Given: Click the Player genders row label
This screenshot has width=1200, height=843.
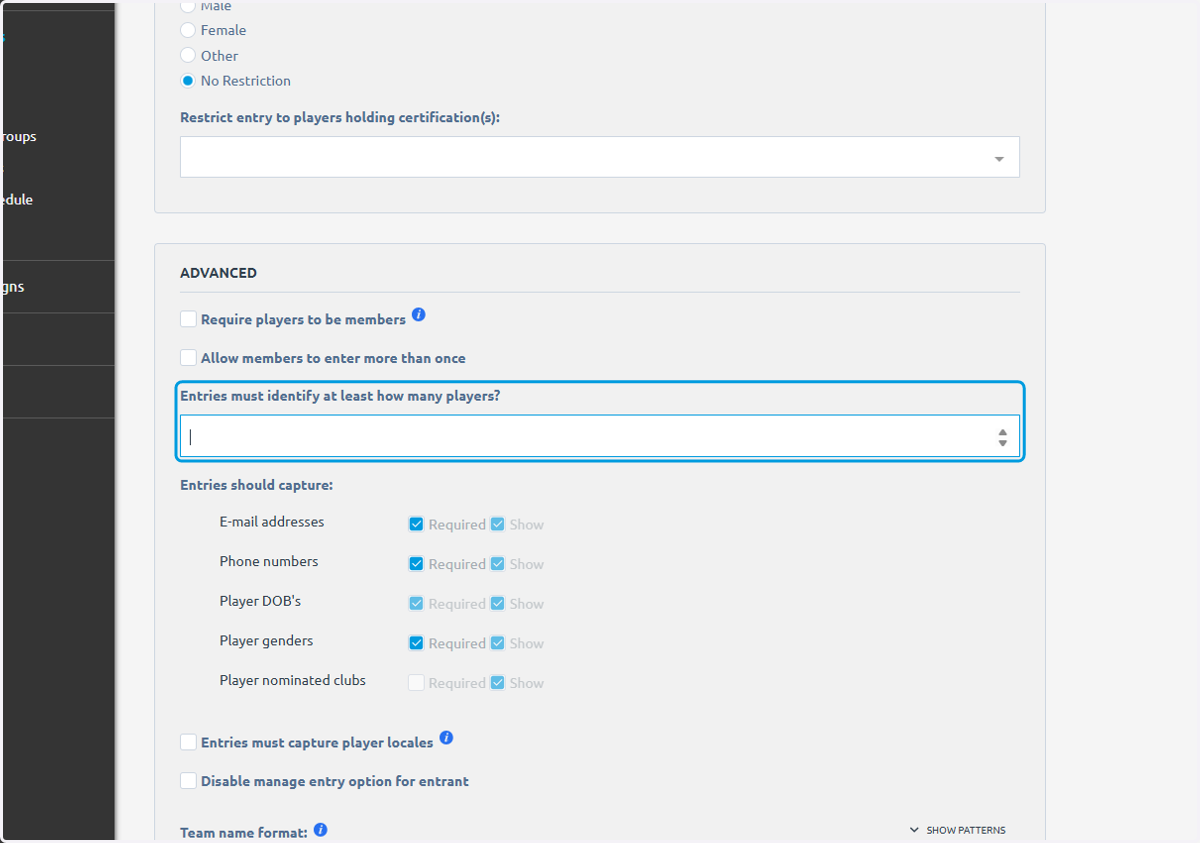Looking at the screenshot, I should pyautogui.click(x=266, y=640).
